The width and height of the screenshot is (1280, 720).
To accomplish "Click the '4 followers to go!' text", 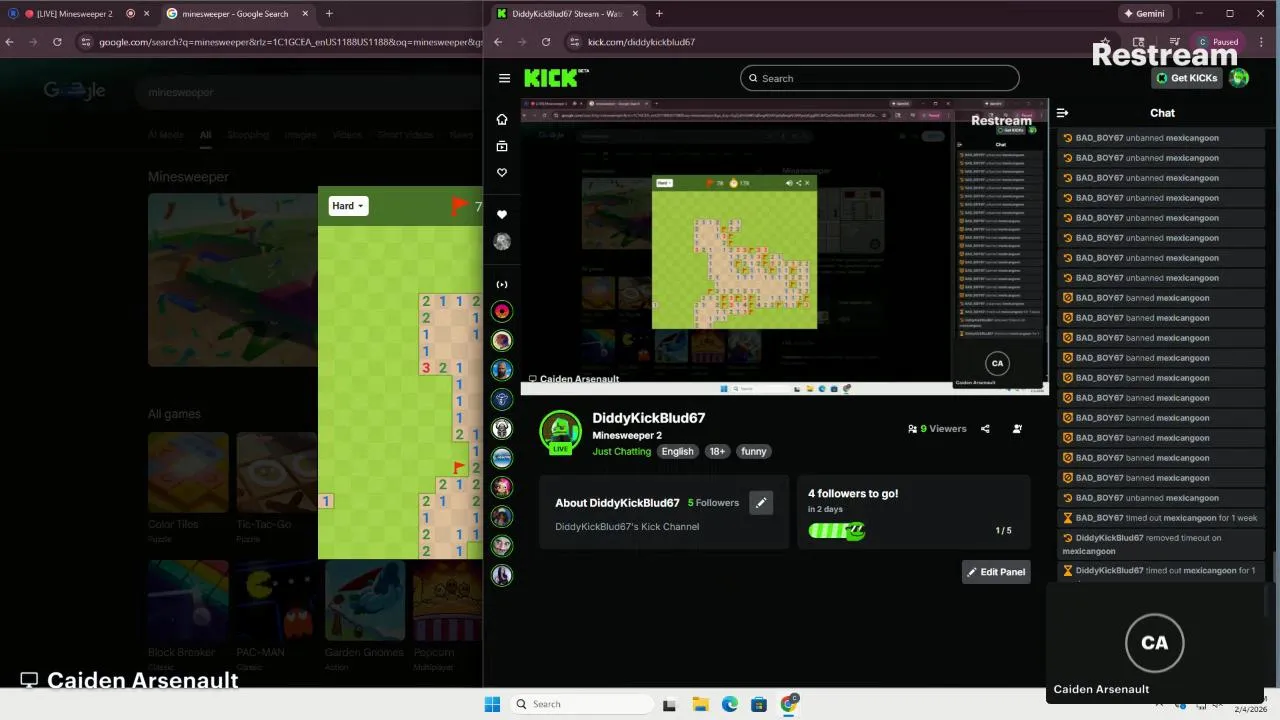I will point(853,494).
